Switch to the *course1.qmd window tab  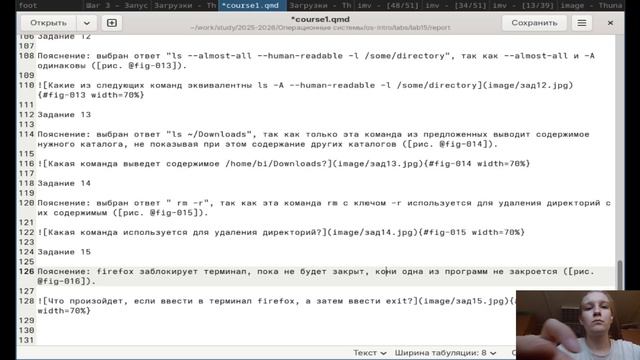[x=253, y=5]
